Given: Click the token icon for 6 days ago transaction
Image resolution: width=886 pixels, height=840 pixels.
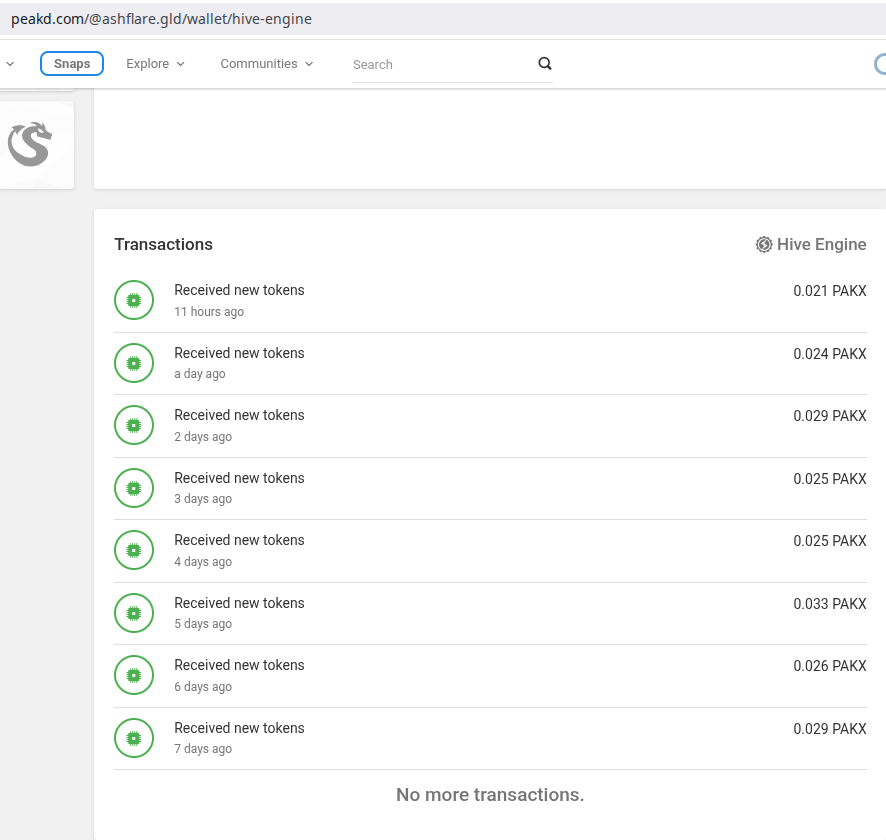Looking at the screenshot, I should [134, 675].
